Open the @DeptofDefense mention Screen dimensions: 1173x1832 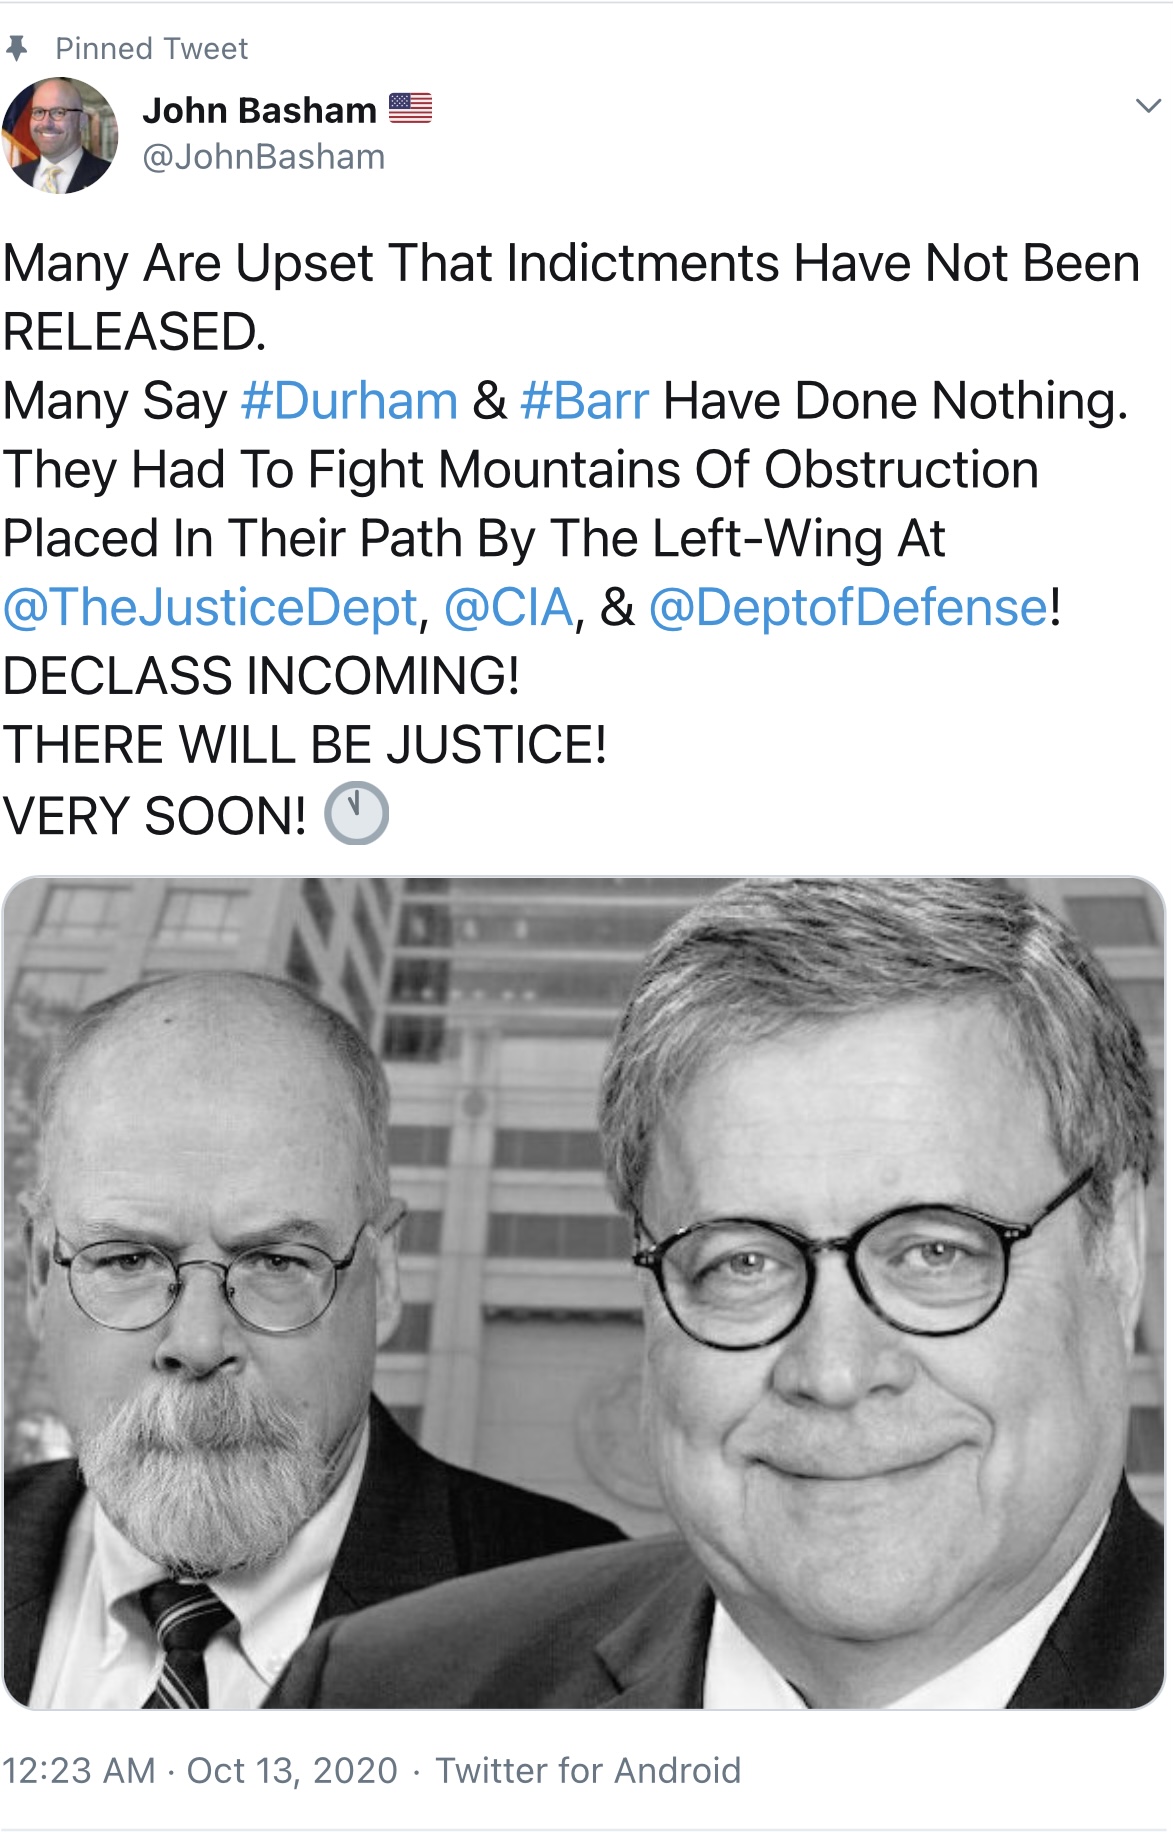849,608
